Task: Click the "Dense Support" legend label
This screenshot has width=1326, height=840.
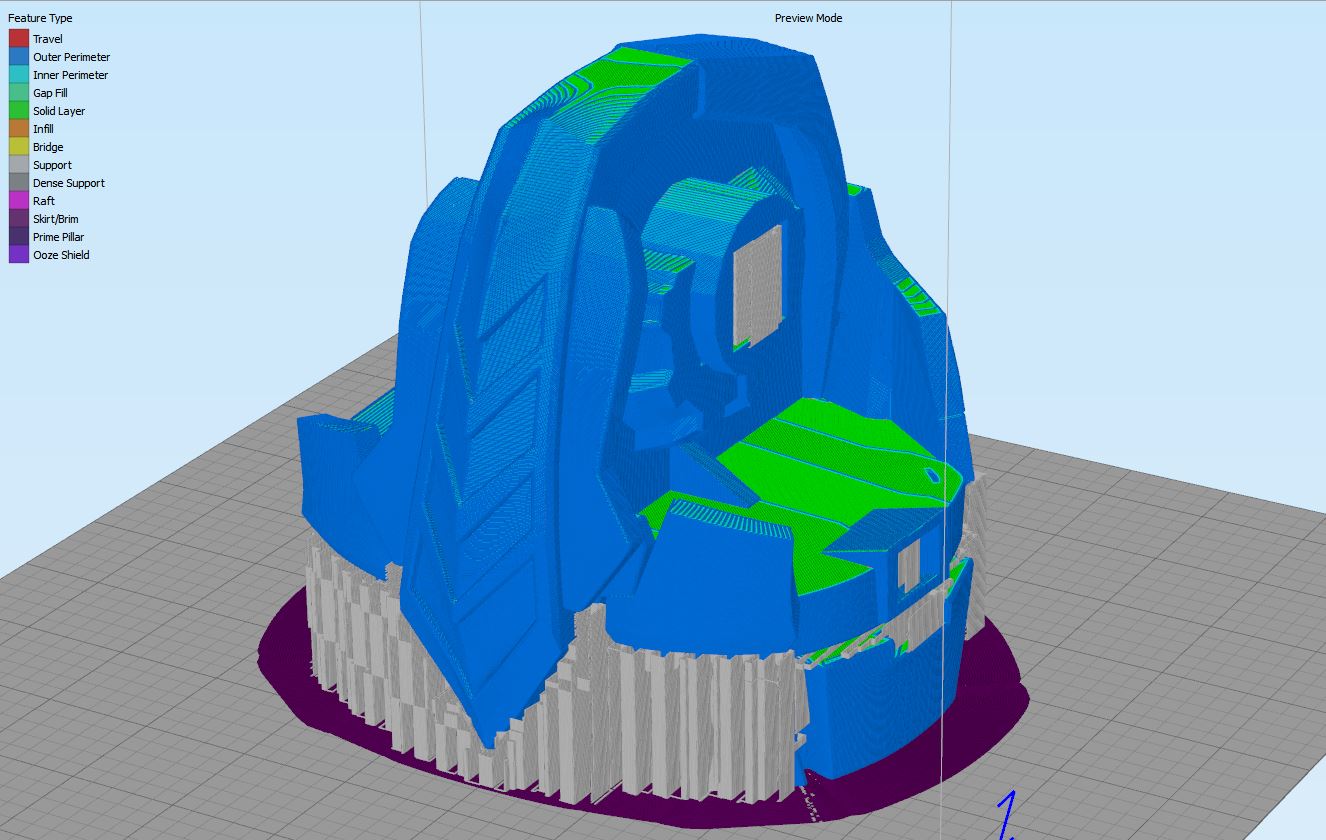Action: click(69, 183)
